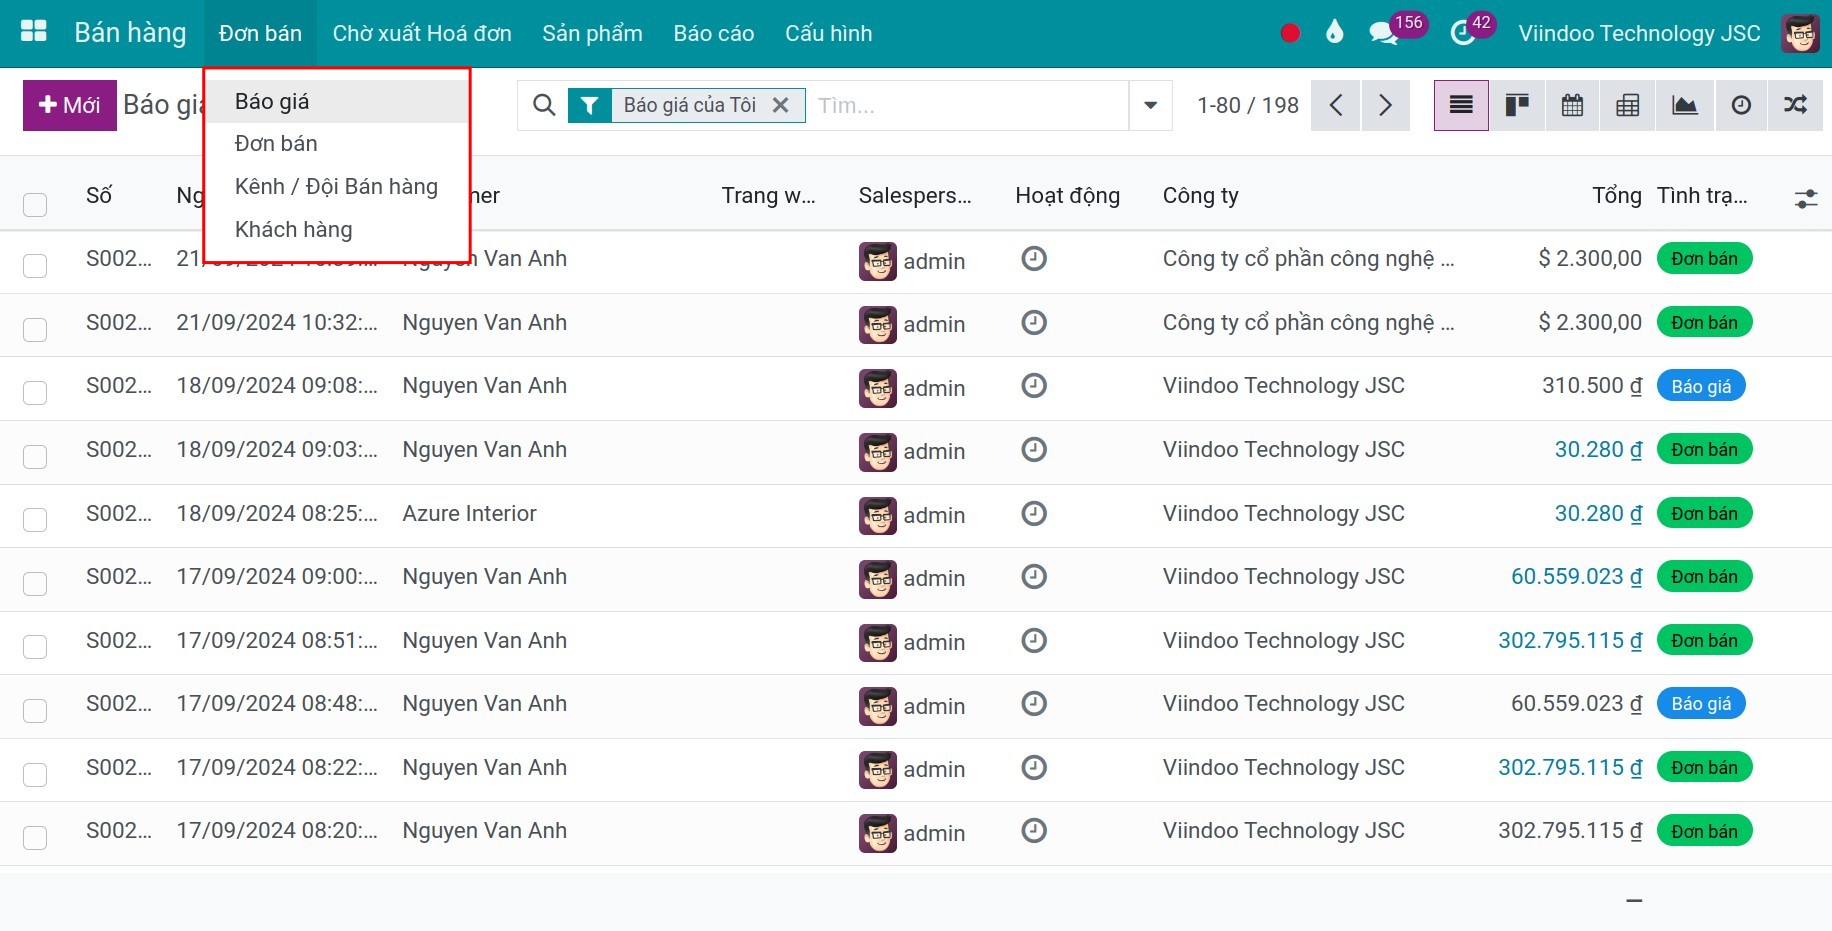Open the Activity clock view
The image size is (1832, 931).
[1741, 105]
